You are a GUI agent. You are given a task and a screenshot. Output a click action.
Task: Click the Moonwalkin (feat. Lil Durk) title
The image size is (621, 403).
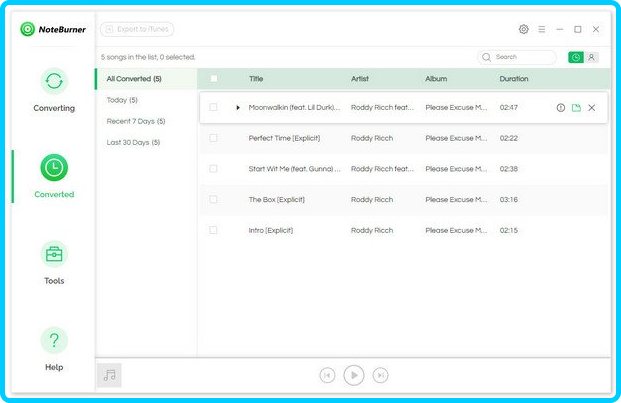point(294,108)
